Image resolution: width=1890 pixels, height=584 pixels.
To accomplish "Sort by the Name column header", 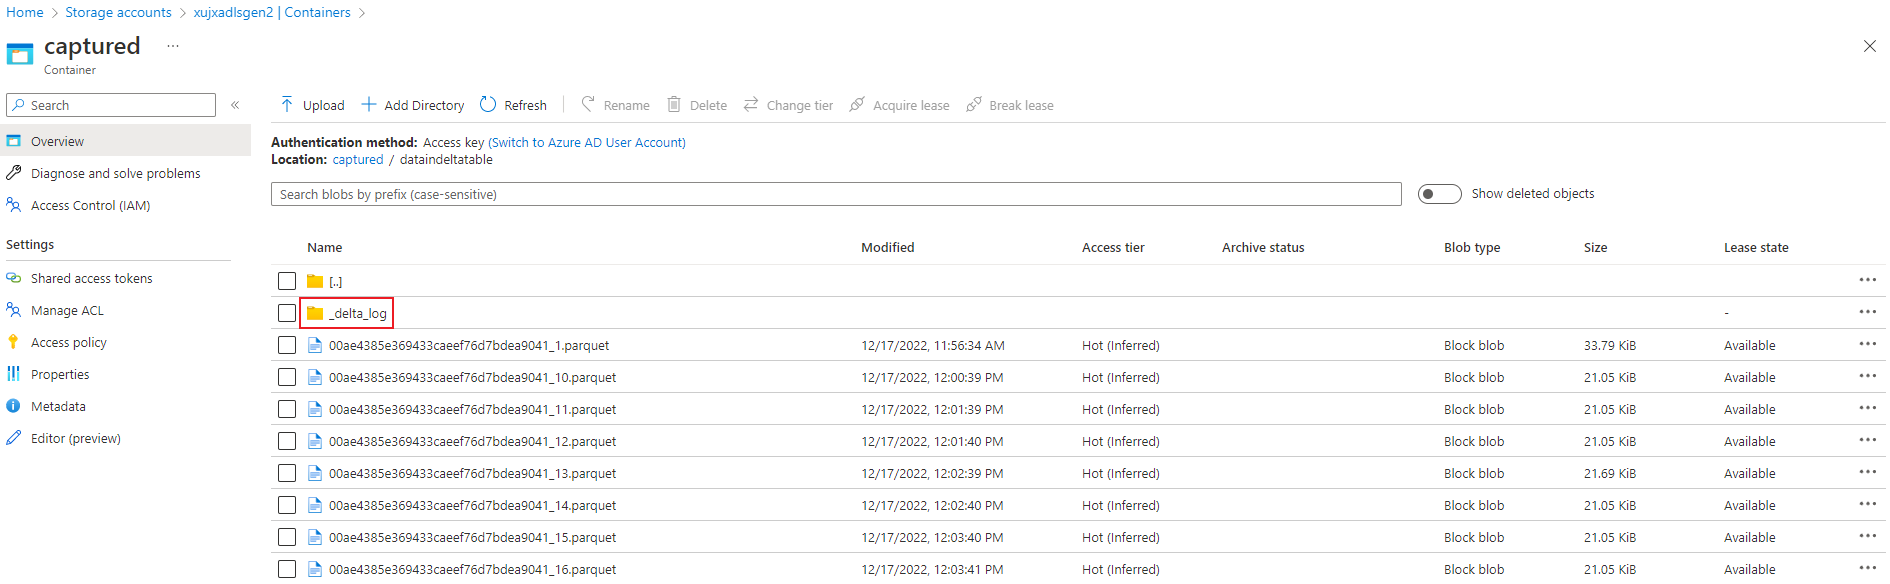I will (x=325, y=247).
